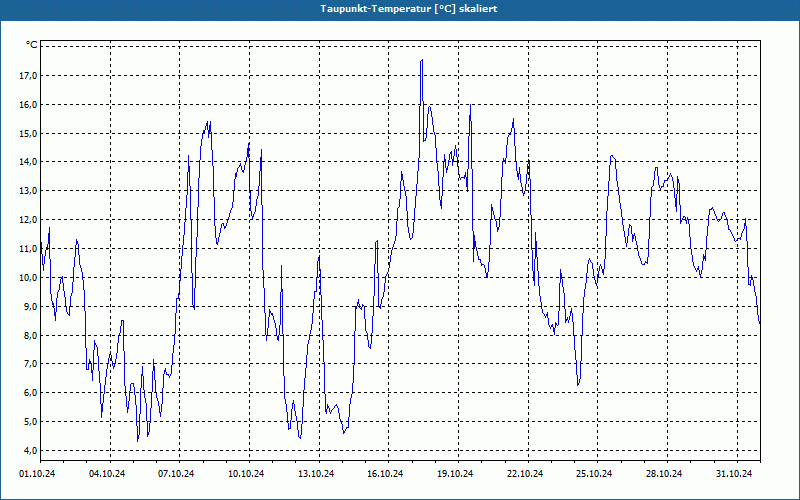Screen dimensions: 800x500
Task: Click the °C unit label
Action: [32, 45]
